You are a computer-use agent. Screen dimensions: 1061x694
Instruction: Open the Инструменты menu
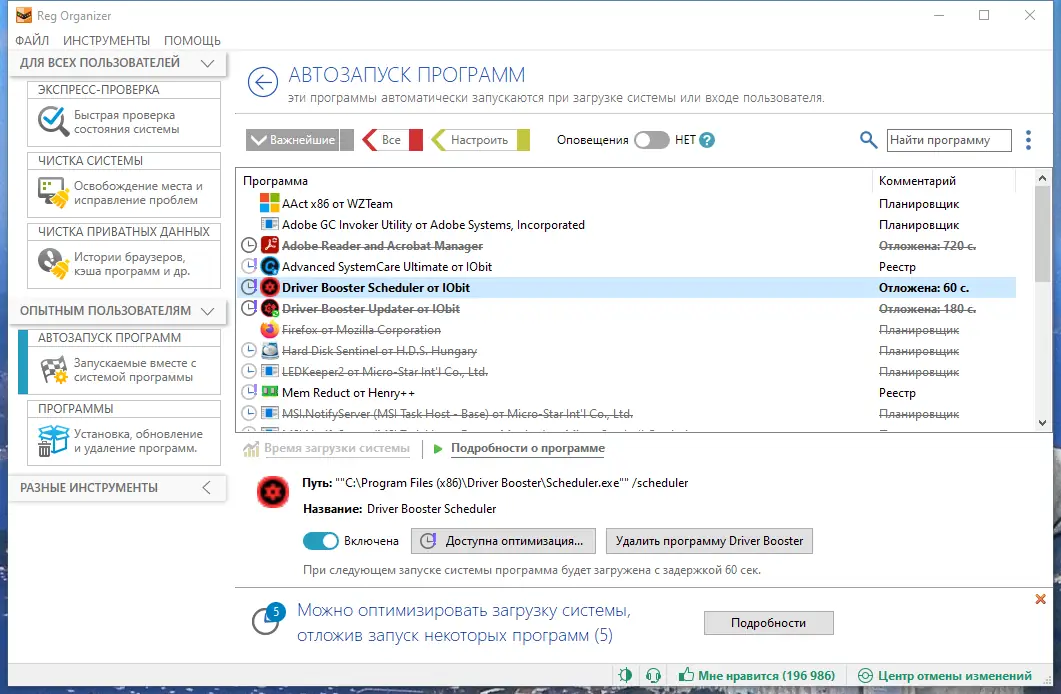pos(106,41)
